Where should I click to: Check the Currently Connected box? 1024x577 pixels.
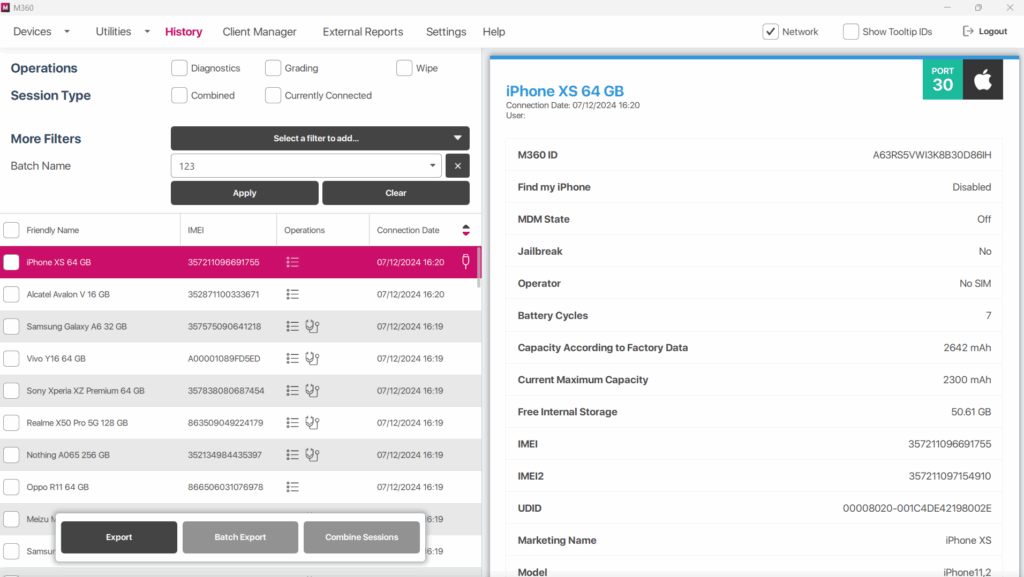273,95
